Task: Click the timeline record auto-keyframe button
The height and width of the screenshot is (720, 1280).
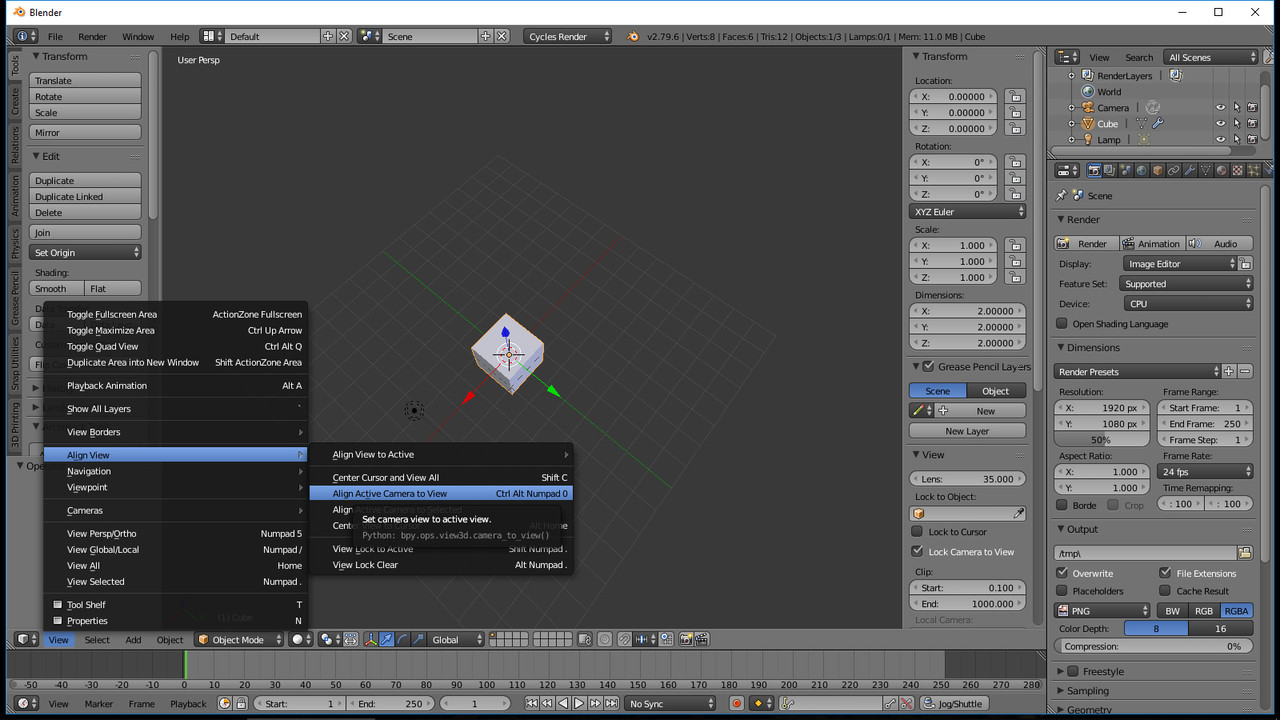Action: (736, 704)
